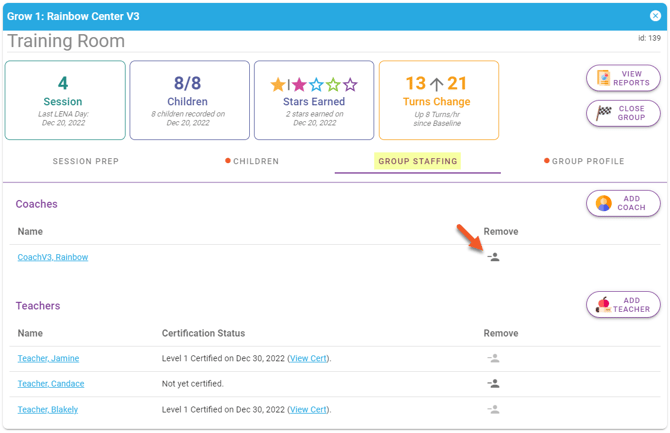The image size is (670, 433).
Task: Click remove icon for Teacher, Jamine
Action: point(493,358)
